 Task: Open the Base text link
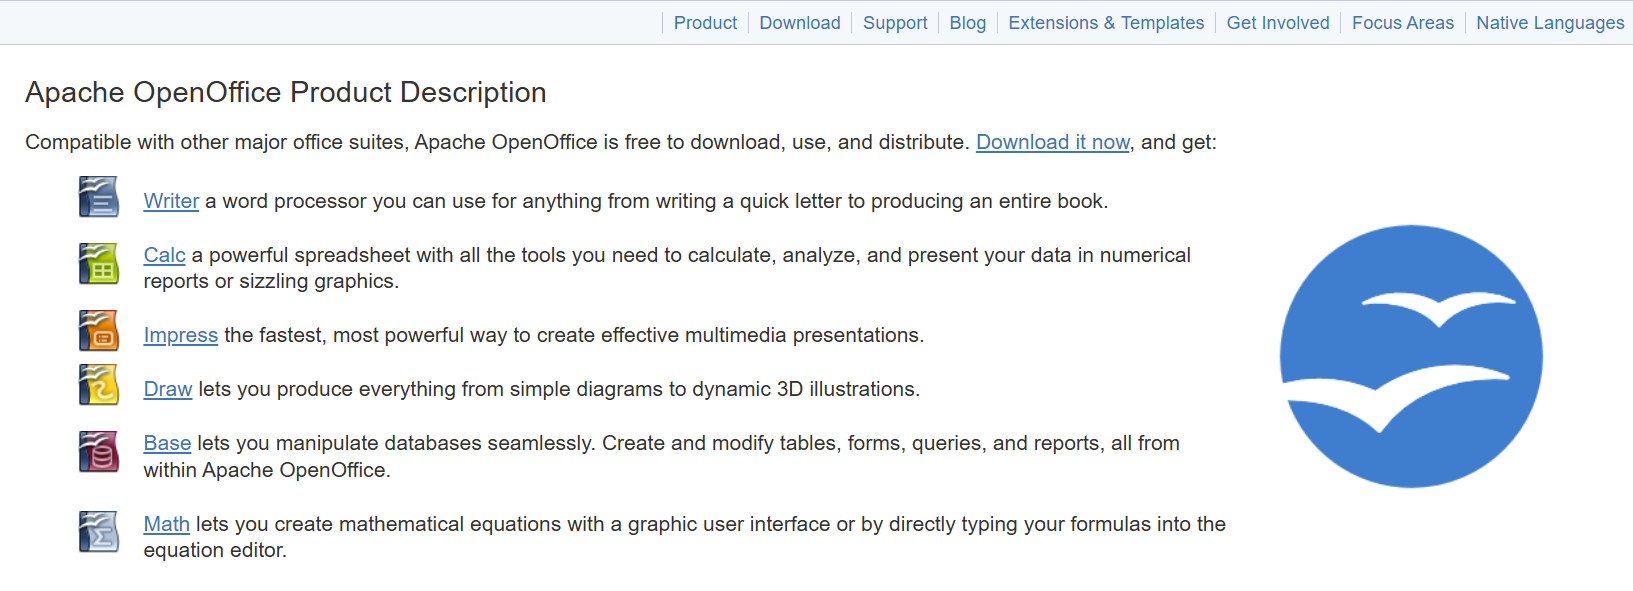point(167,443)
